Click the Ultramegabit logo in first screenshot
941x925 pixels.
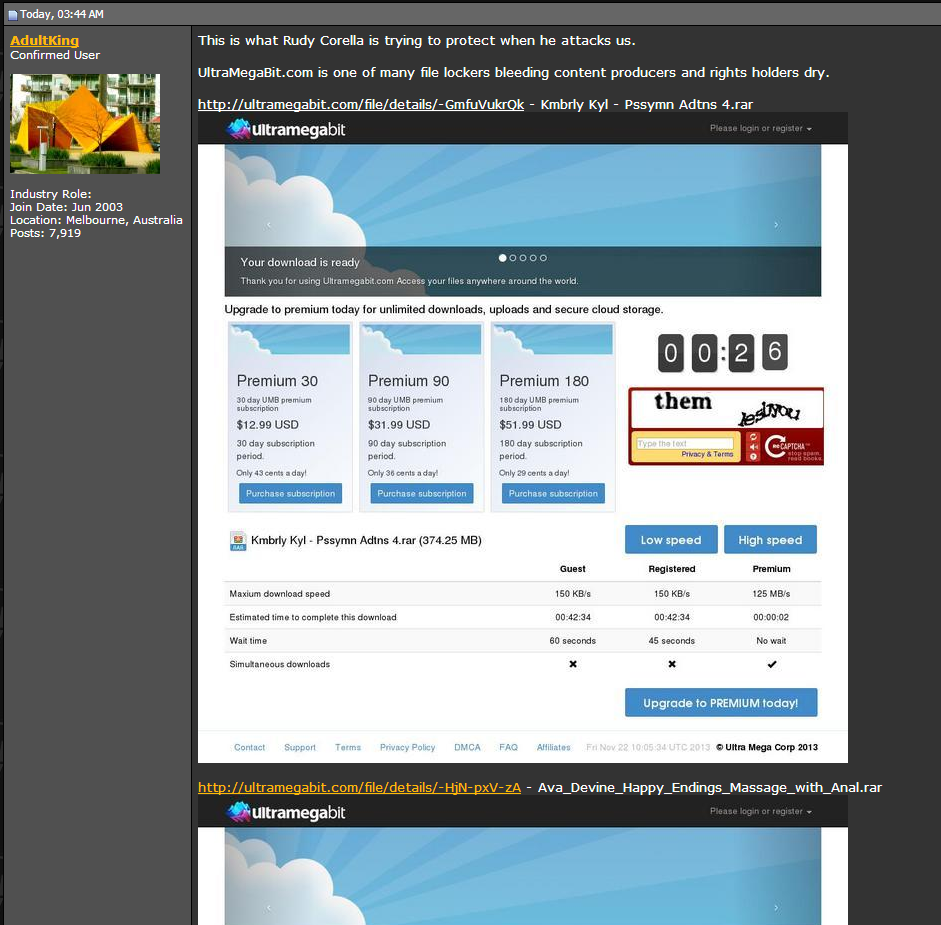point(286,129)
